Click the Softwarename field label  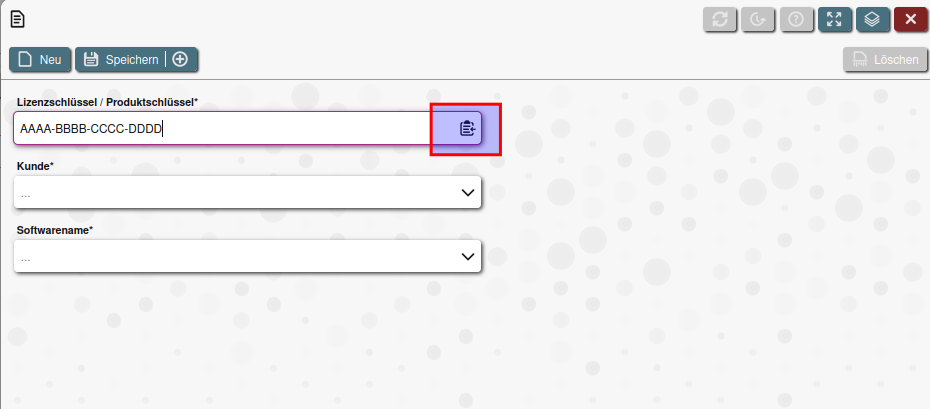coord(54,230)
